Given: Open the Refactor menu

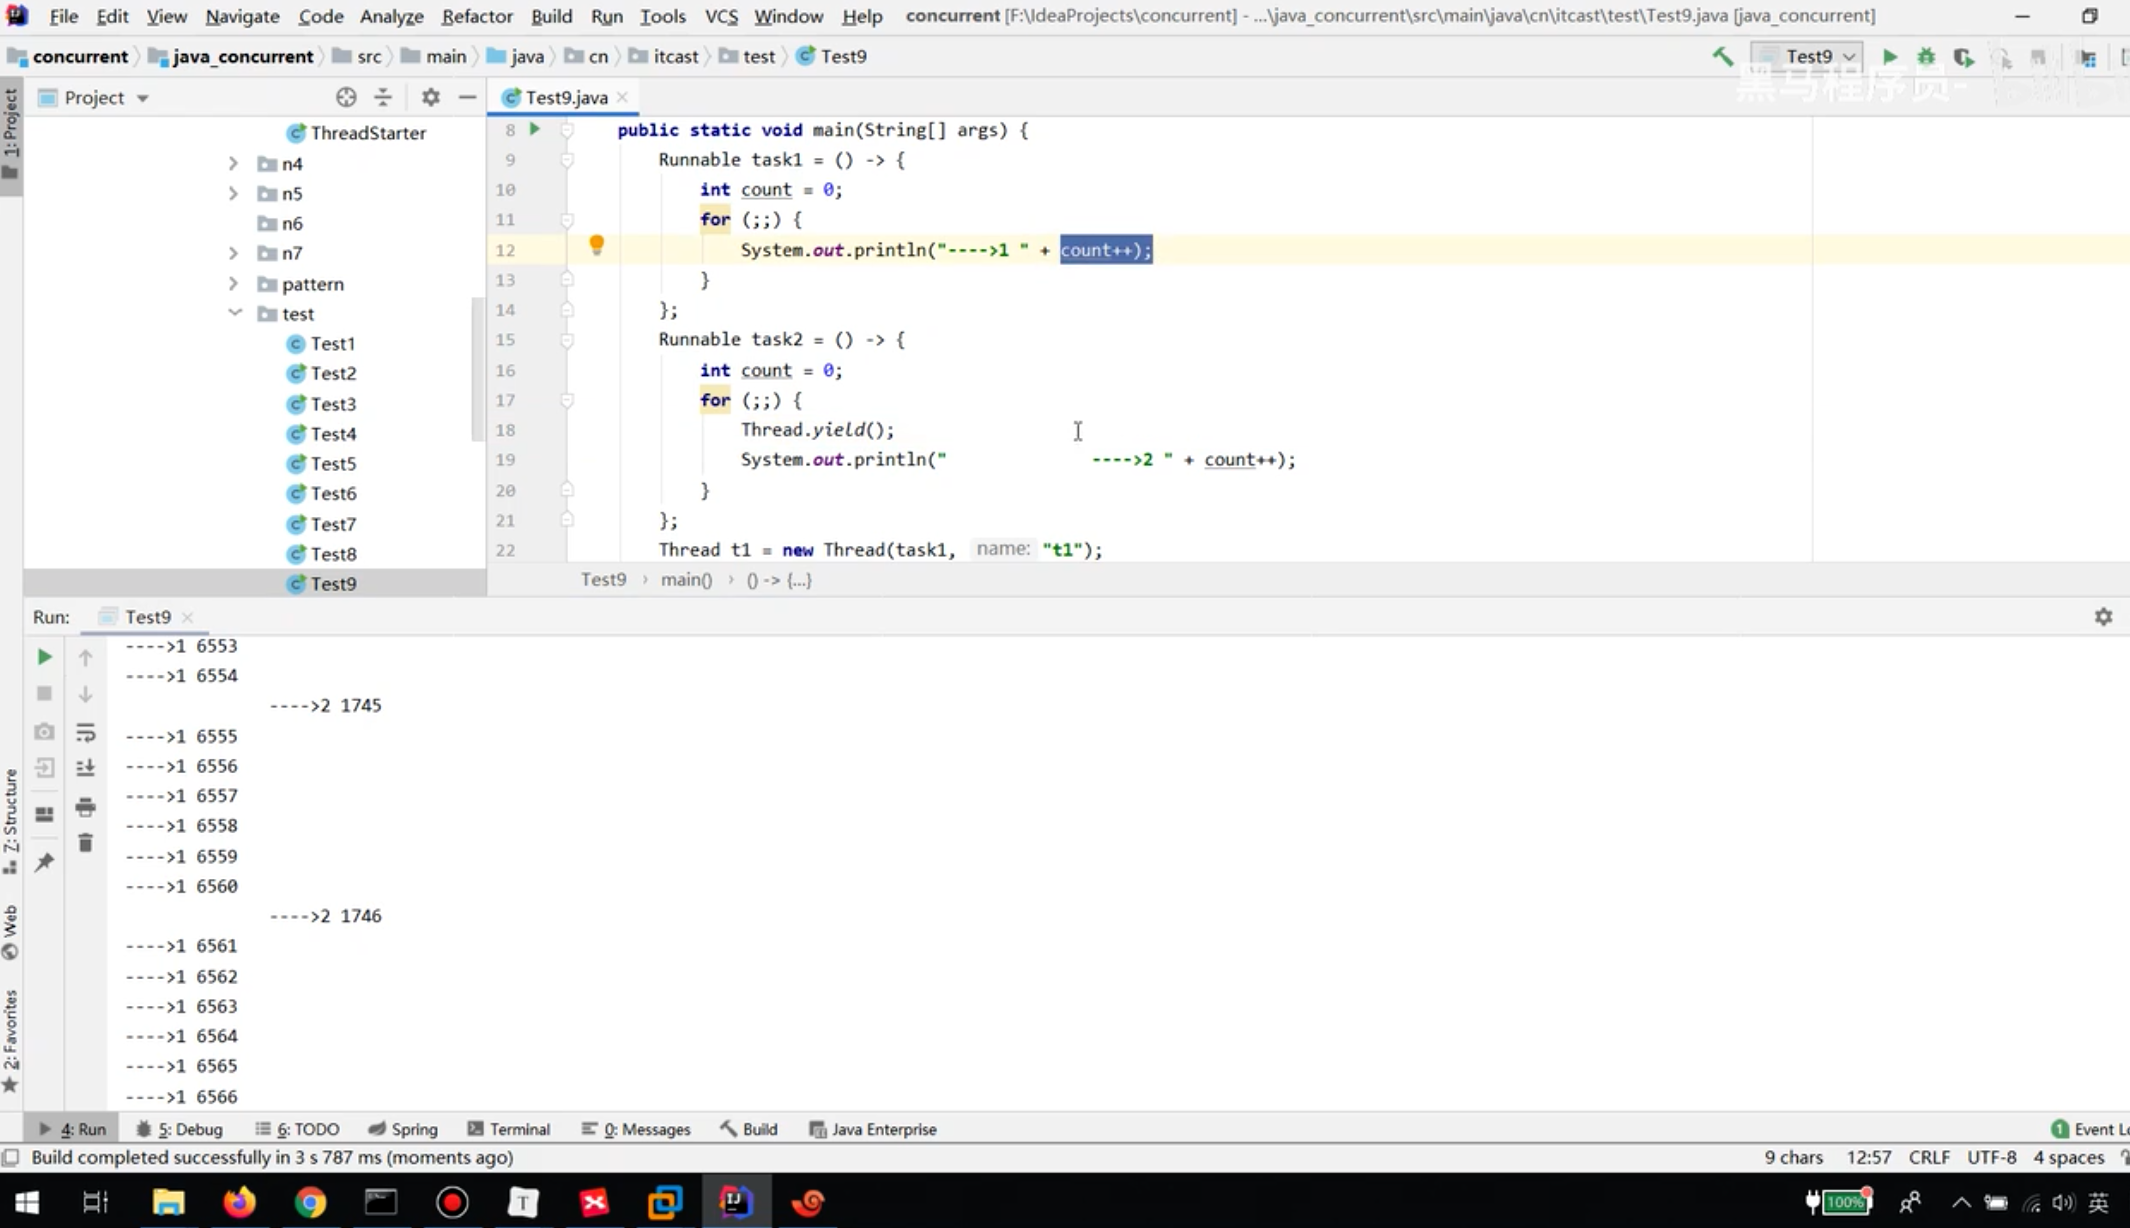Looking at the screenshot, I should 476,16.
